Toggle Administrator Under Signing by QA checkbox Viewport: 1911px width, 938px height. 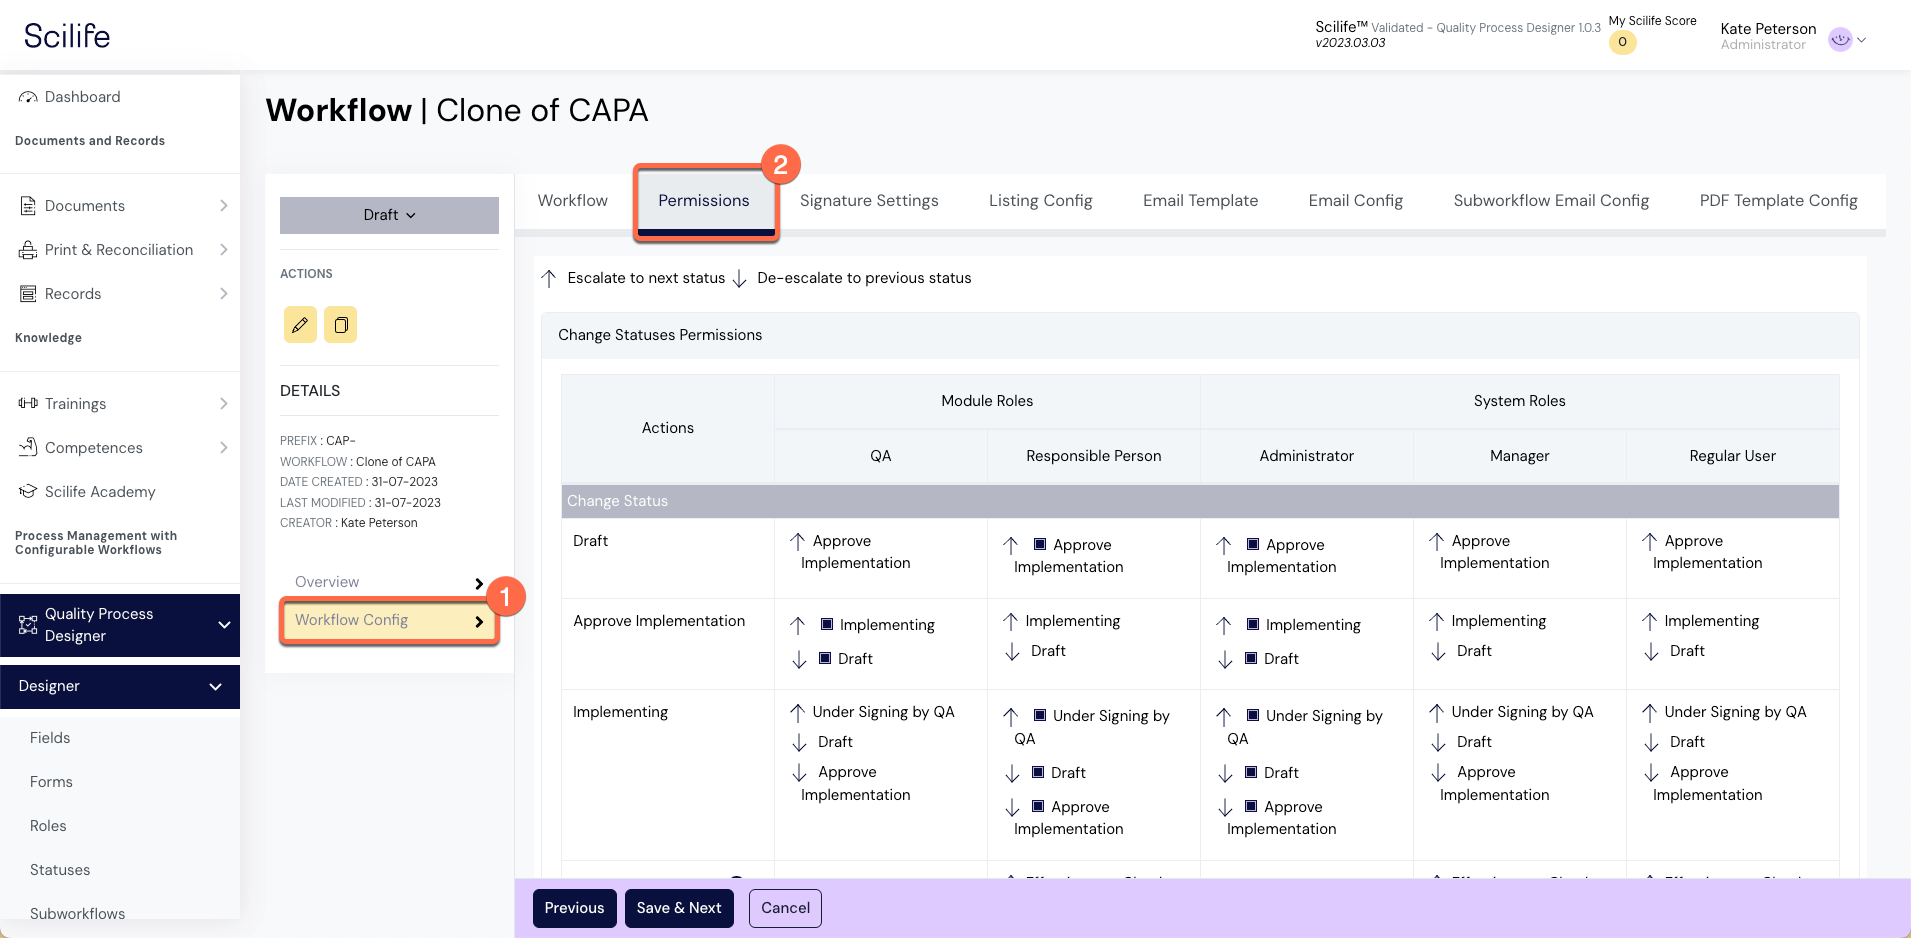1253,716
